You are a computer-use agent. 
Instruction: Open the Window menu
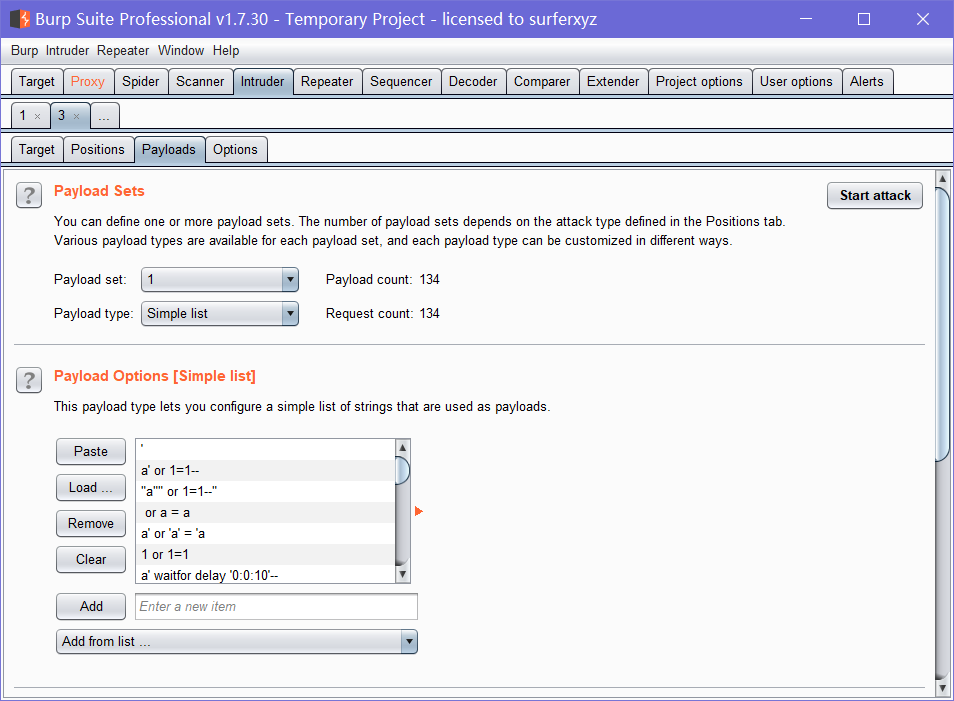coord(181,51)
